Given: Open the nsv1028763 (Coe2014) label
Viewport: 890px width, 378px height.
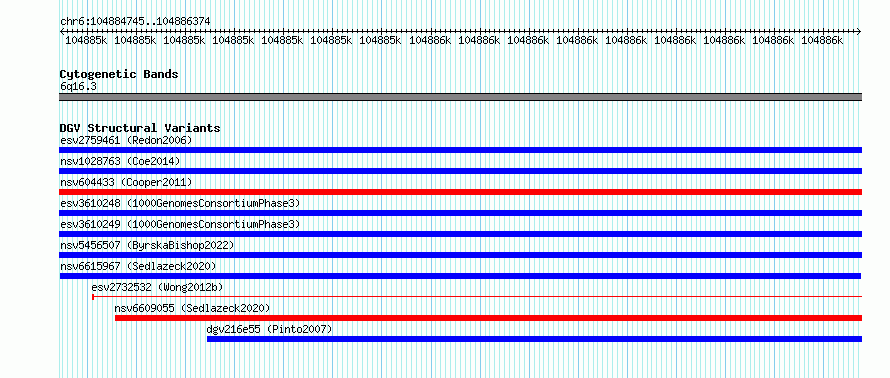Looking at the screenshot, I should pyautogui.click(x=120, y=161).
